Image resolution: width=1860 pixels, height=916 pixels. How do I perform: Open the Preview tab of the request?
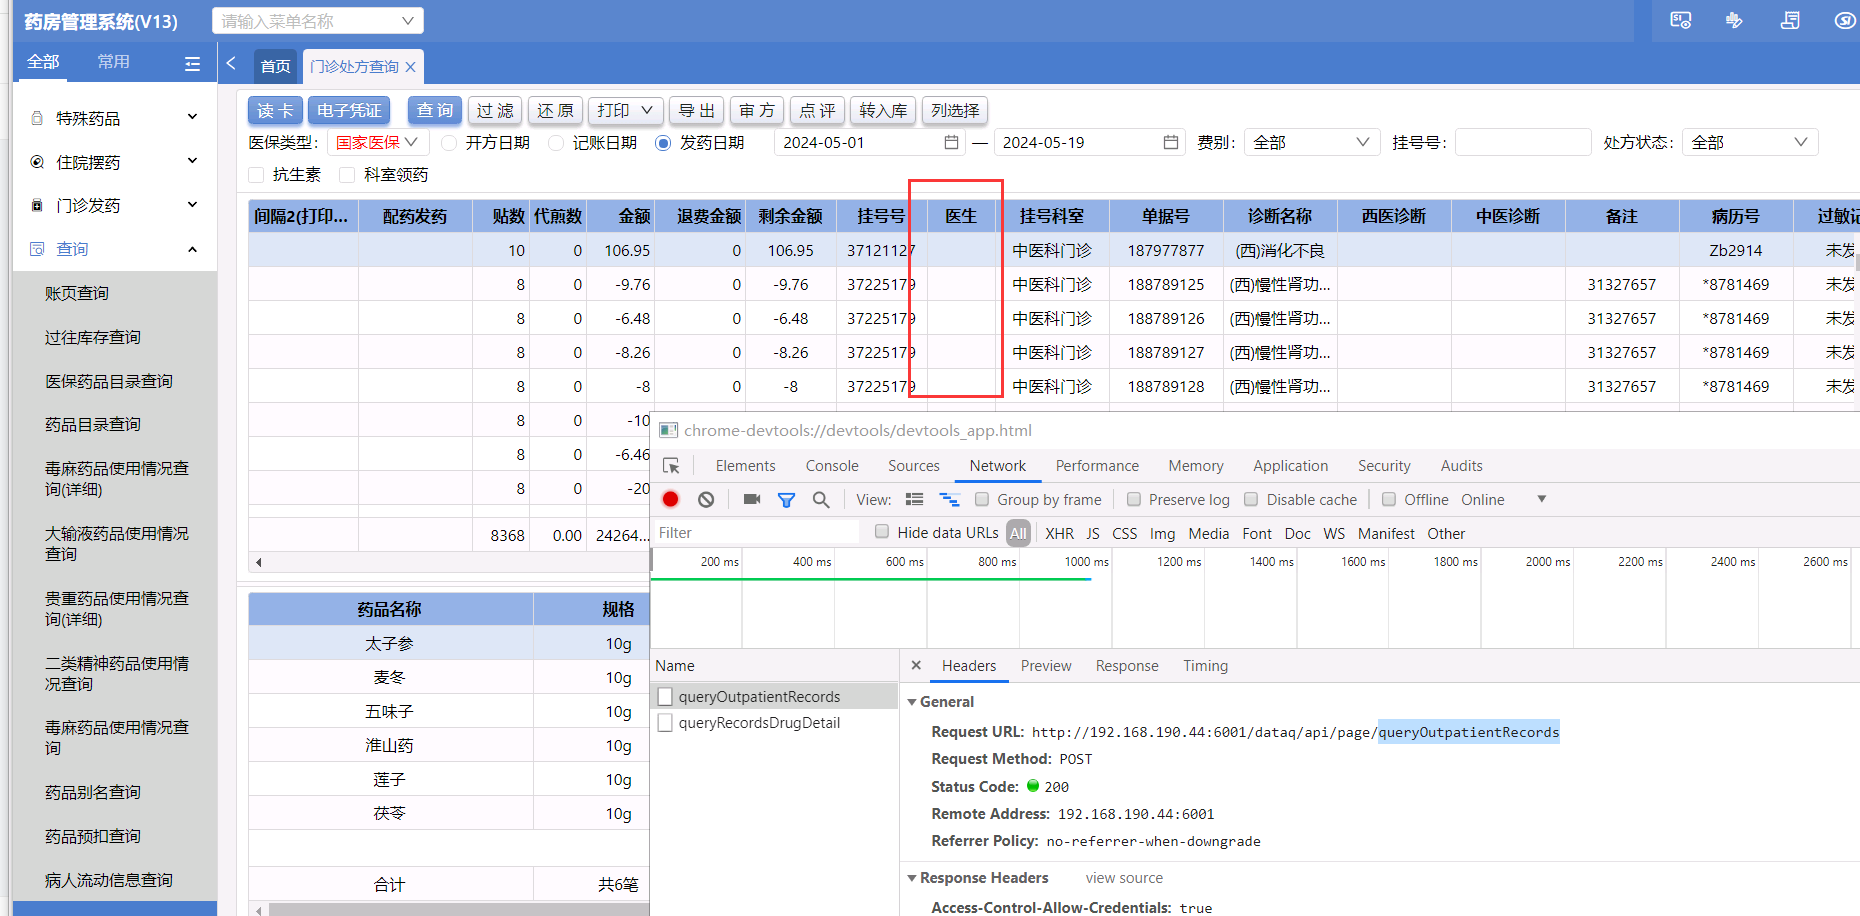[1045, 666]
